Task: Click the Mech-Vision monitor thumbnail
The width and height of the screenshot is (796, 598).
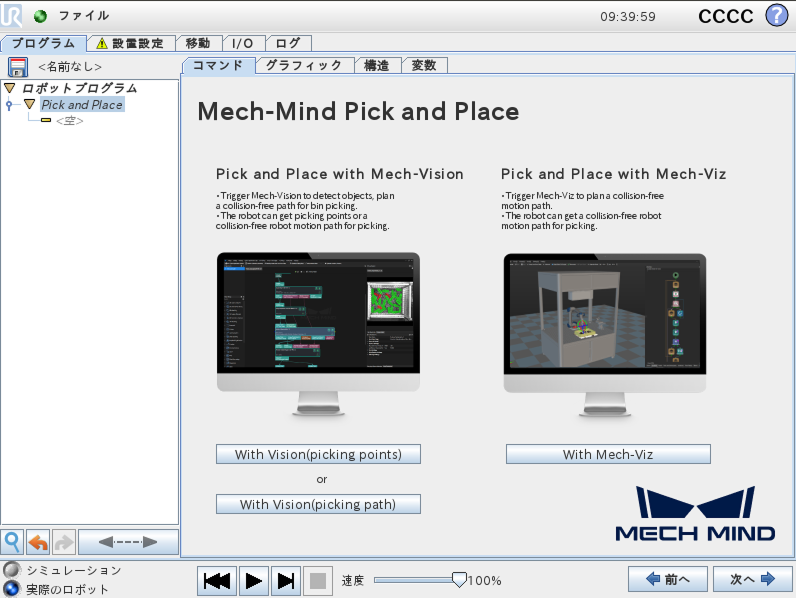Action: point(318,334)
